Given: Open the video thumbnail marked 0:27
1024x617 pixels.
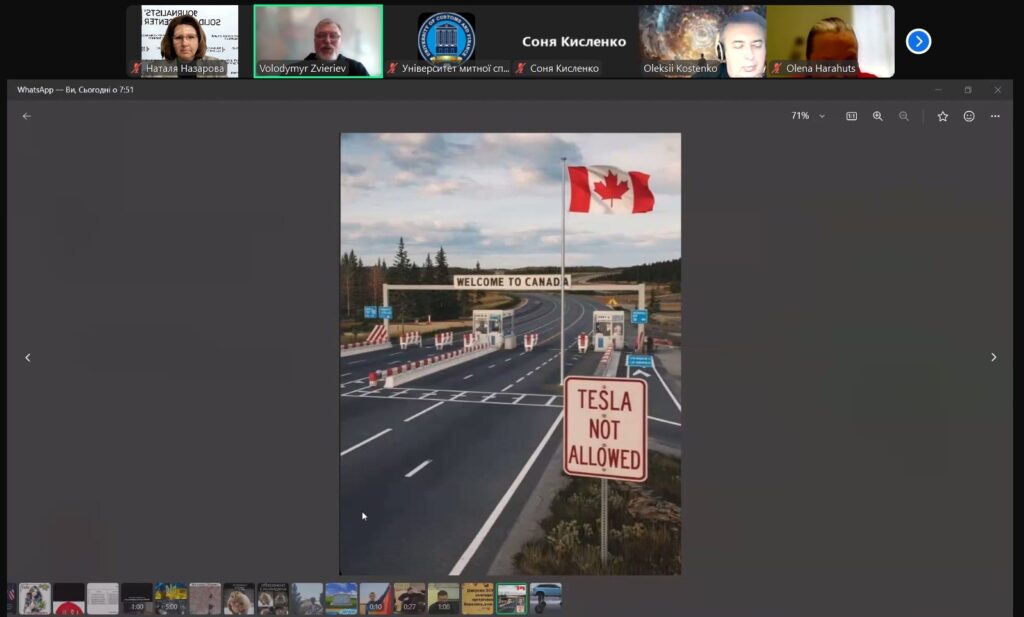Looking at the screenshot, I should (x=409, y=599).
